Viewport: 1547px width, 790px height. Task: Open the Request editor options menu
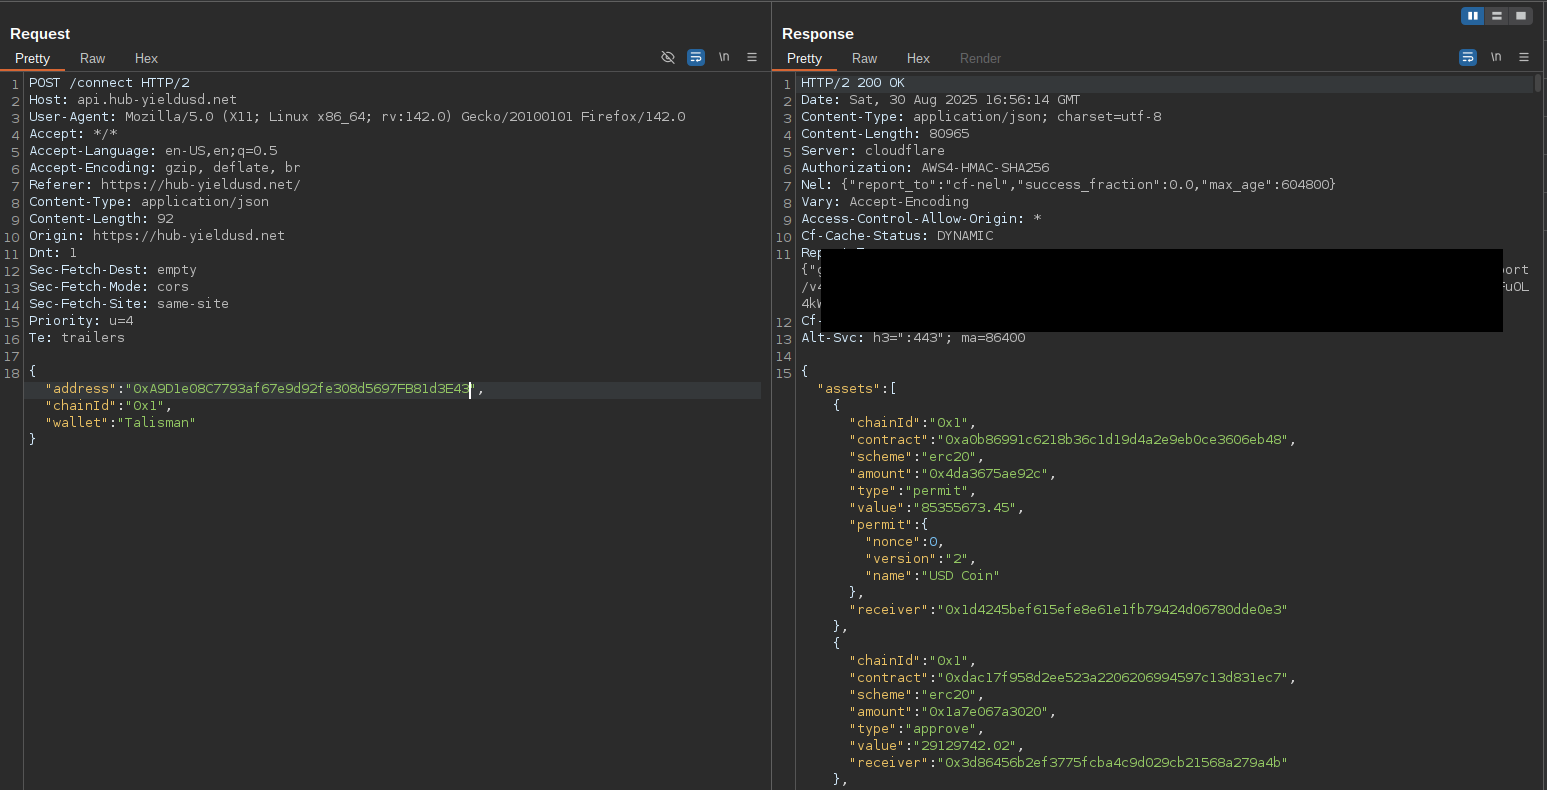752,57
